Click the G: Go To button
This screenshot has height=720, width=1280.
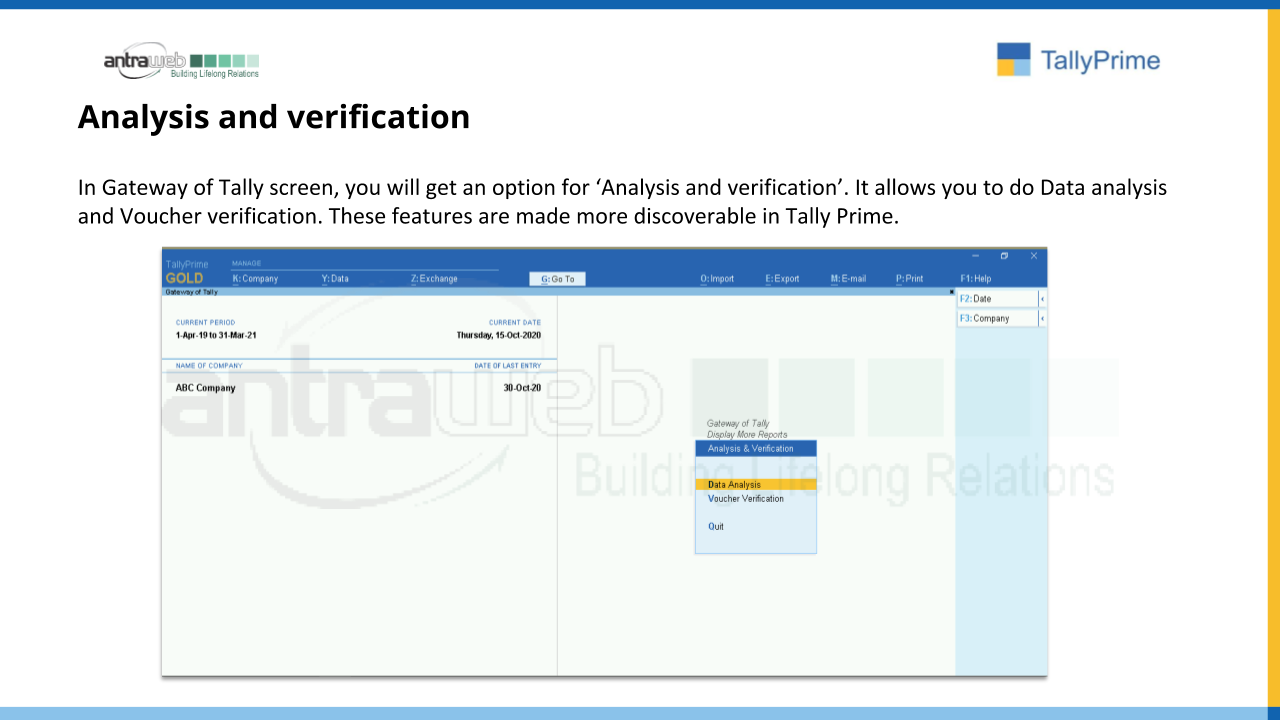(557, 279)
